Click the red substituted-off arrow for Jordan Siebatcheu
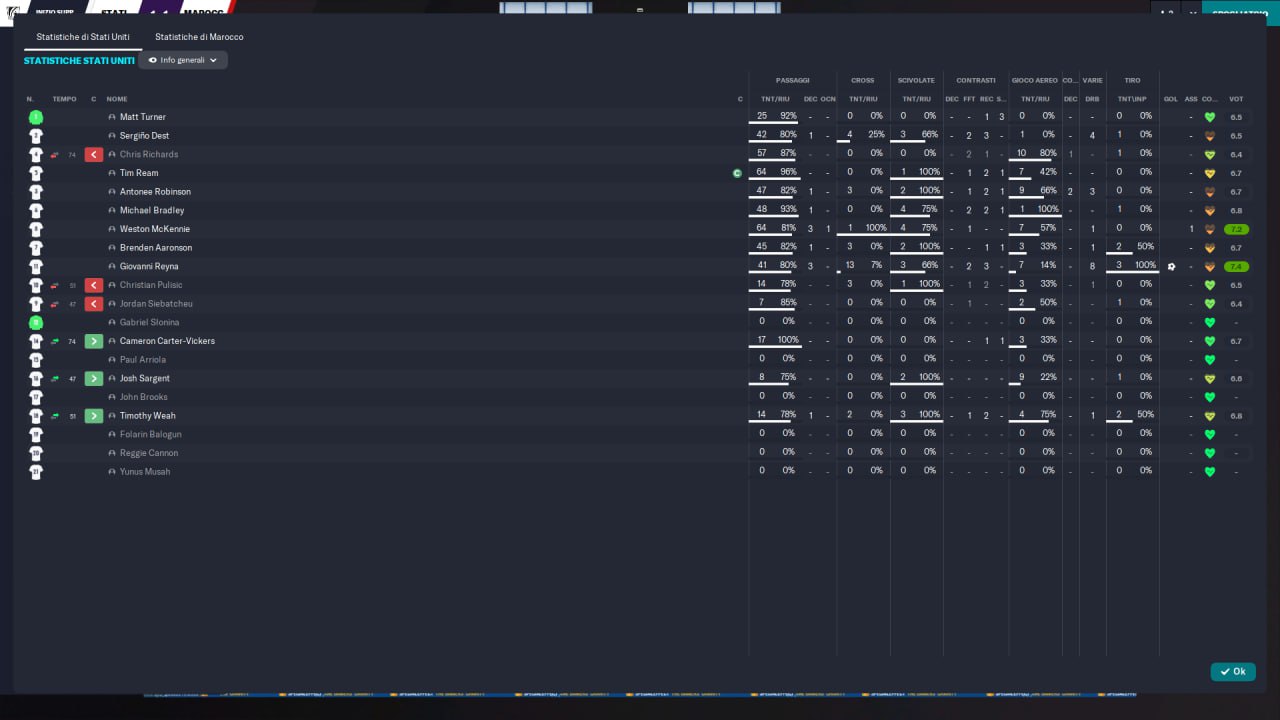The height and width of the screenshot is (720, 1280). [94, 304]
